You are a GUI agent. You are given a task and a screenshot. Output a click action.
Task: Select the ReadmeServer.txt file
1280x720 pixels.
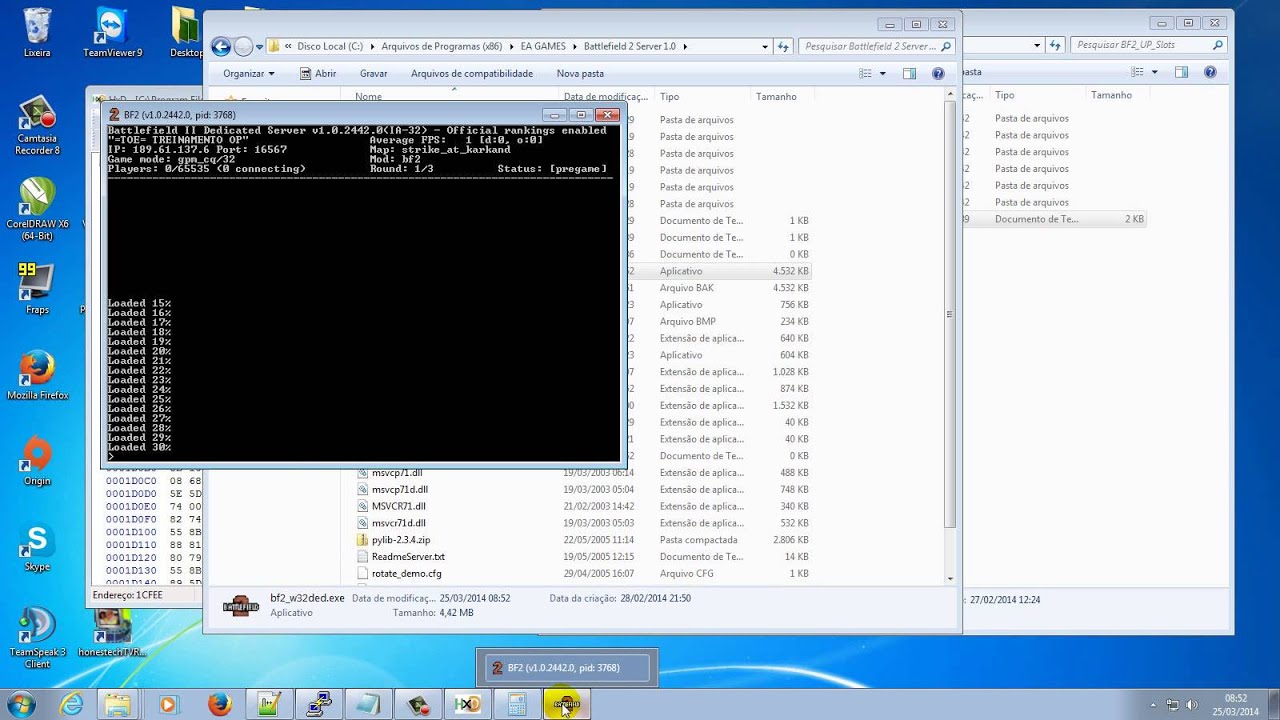[x=408, y=556]
